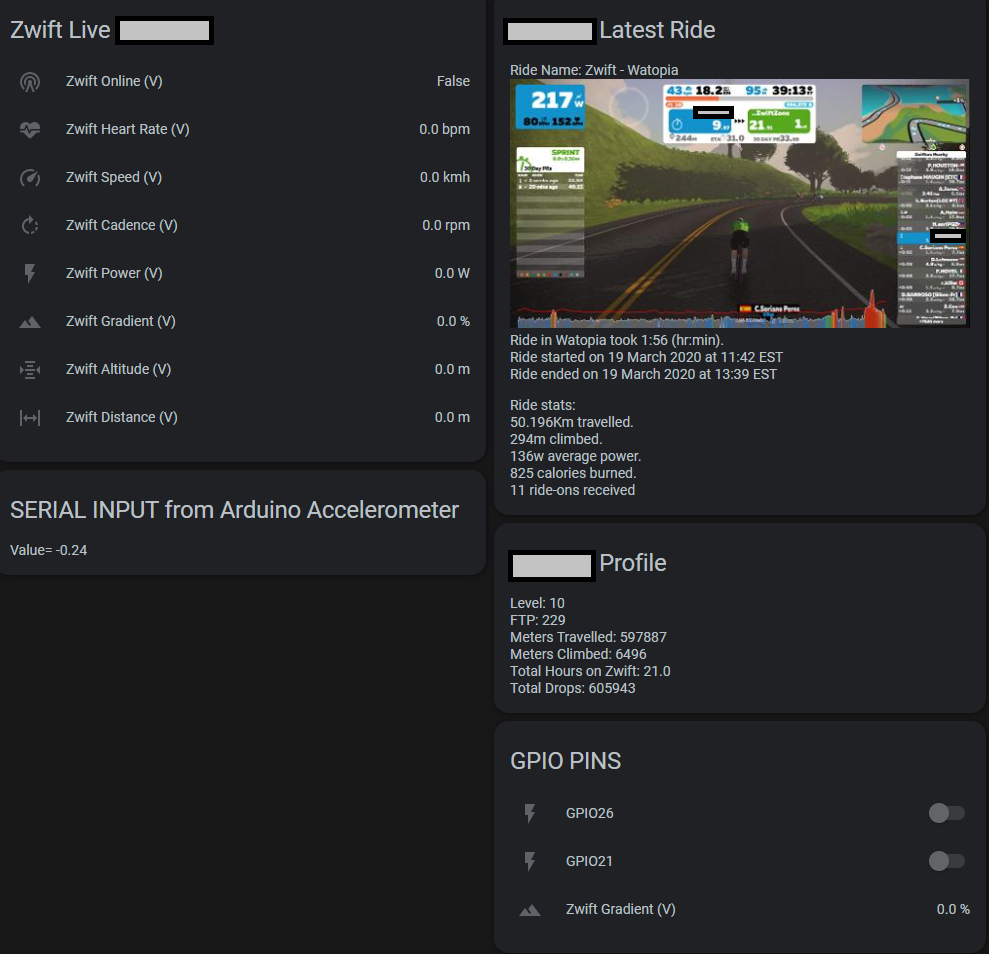This screenshot has height=954, width=989.
Task: Toggle the GPIO21 switch
Action: [946, 861]
